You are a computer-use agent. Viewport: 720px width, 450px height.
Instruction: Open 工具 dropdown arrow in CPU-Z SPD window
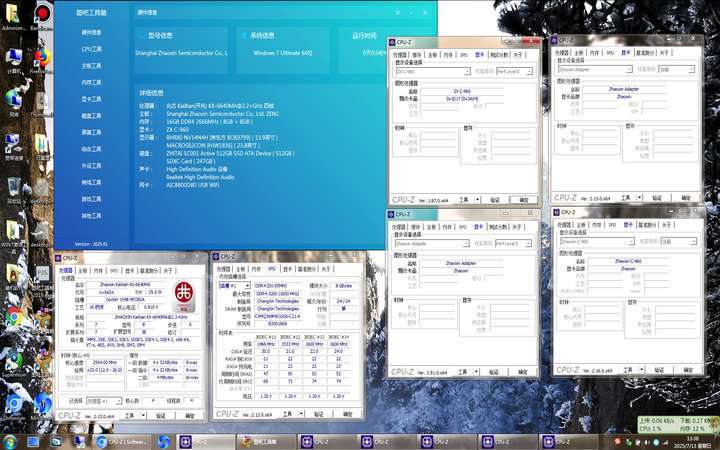[301, 414]
